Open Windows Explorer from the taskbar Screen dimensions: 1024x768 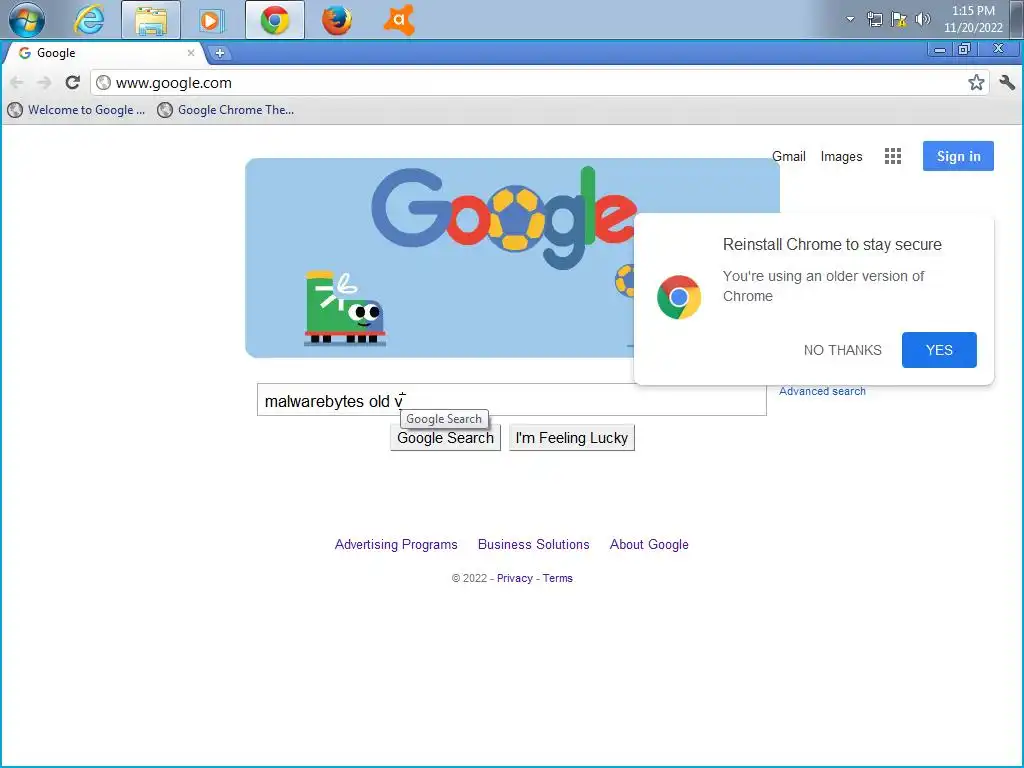(x=151, y=20)
